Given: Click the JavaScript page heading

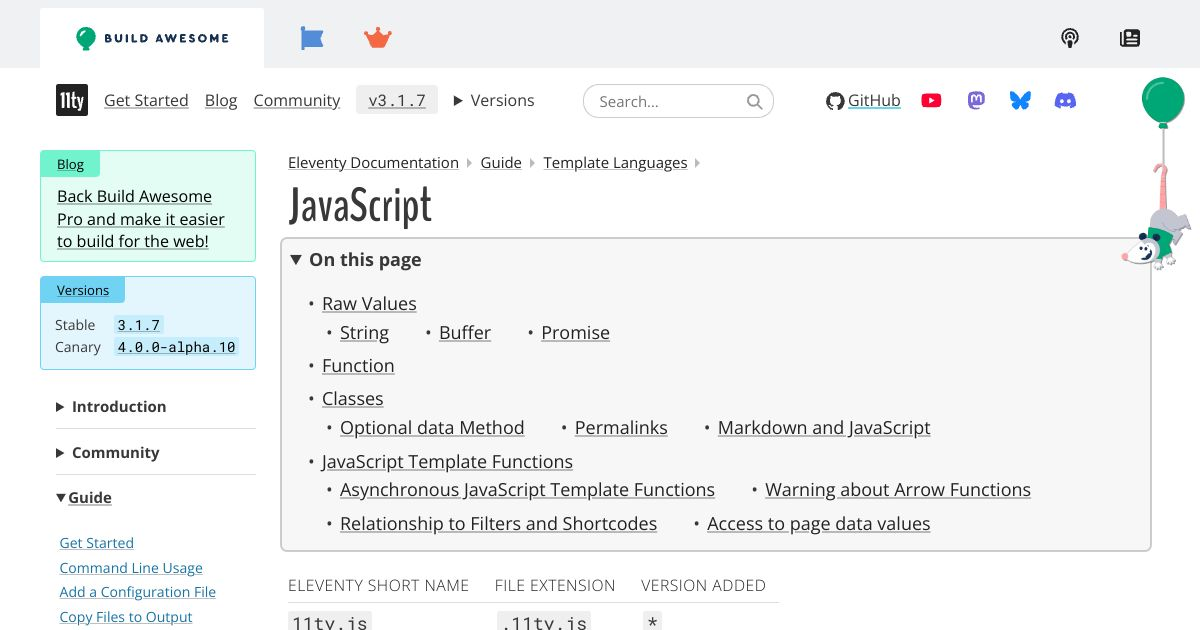Looking at the screenshot, I should click(360, 205).
